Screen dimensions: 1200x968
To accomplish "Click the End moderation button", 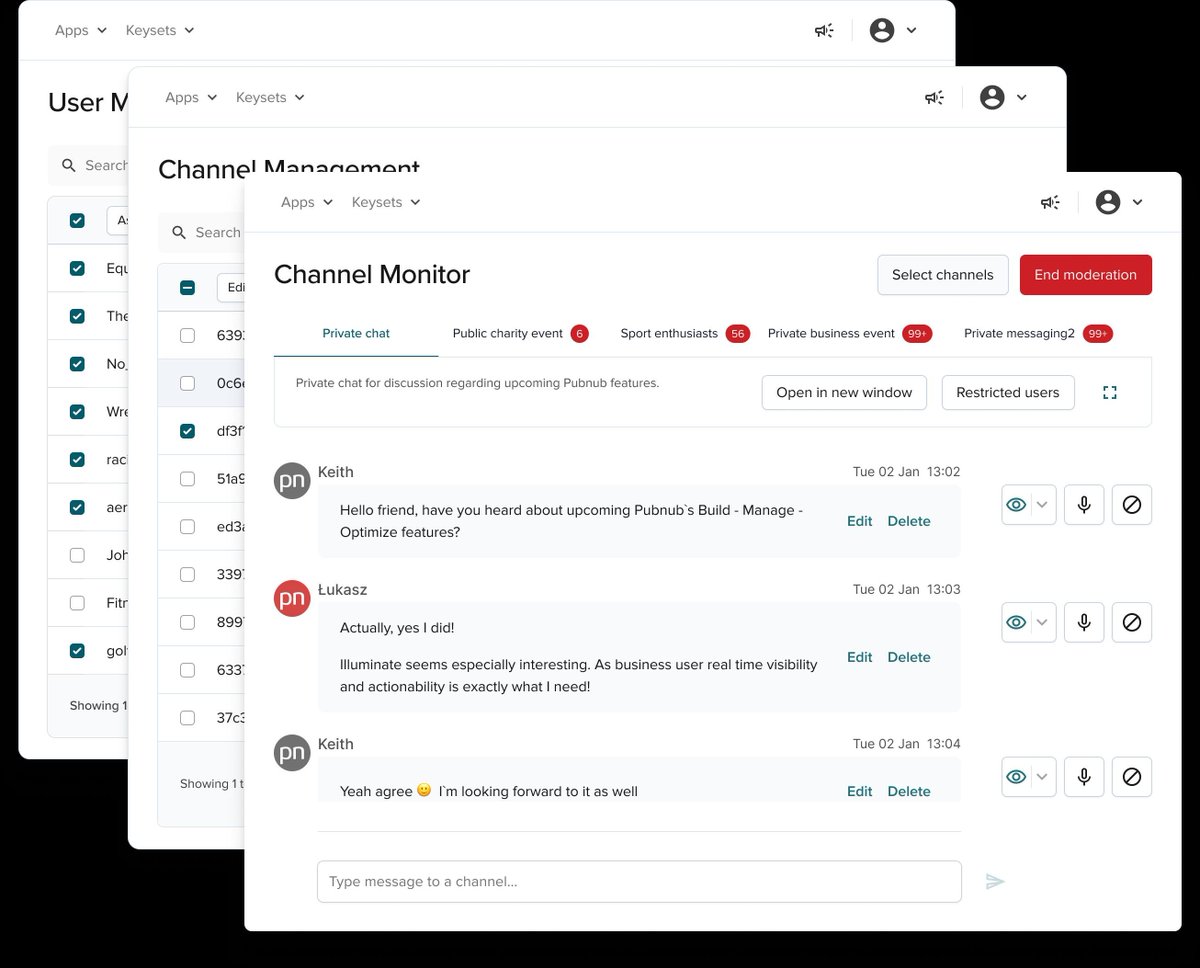I will coord(1086,274).
